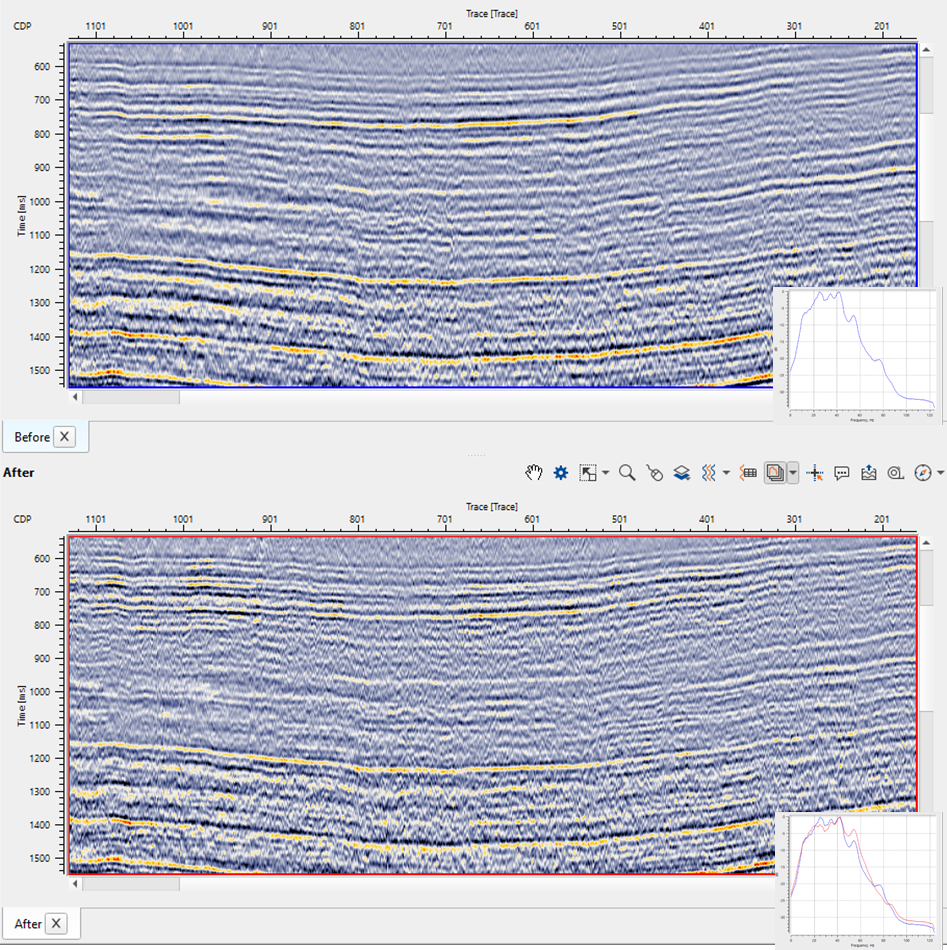This screenshot has height=950, width=947.
Task: Open the layers stack icon
Action: (681, 473)
